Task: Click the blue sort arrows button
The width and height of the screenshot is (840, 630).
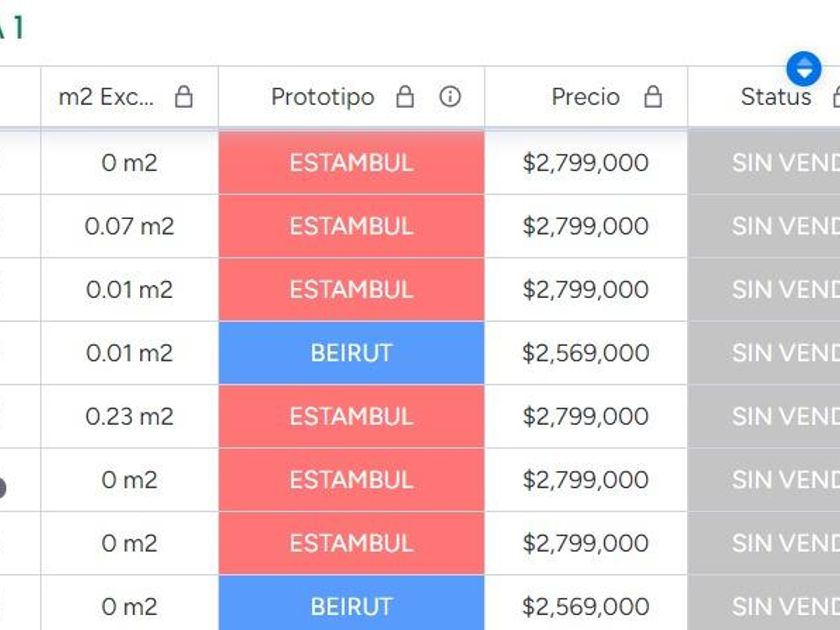Action: point(803,69)
